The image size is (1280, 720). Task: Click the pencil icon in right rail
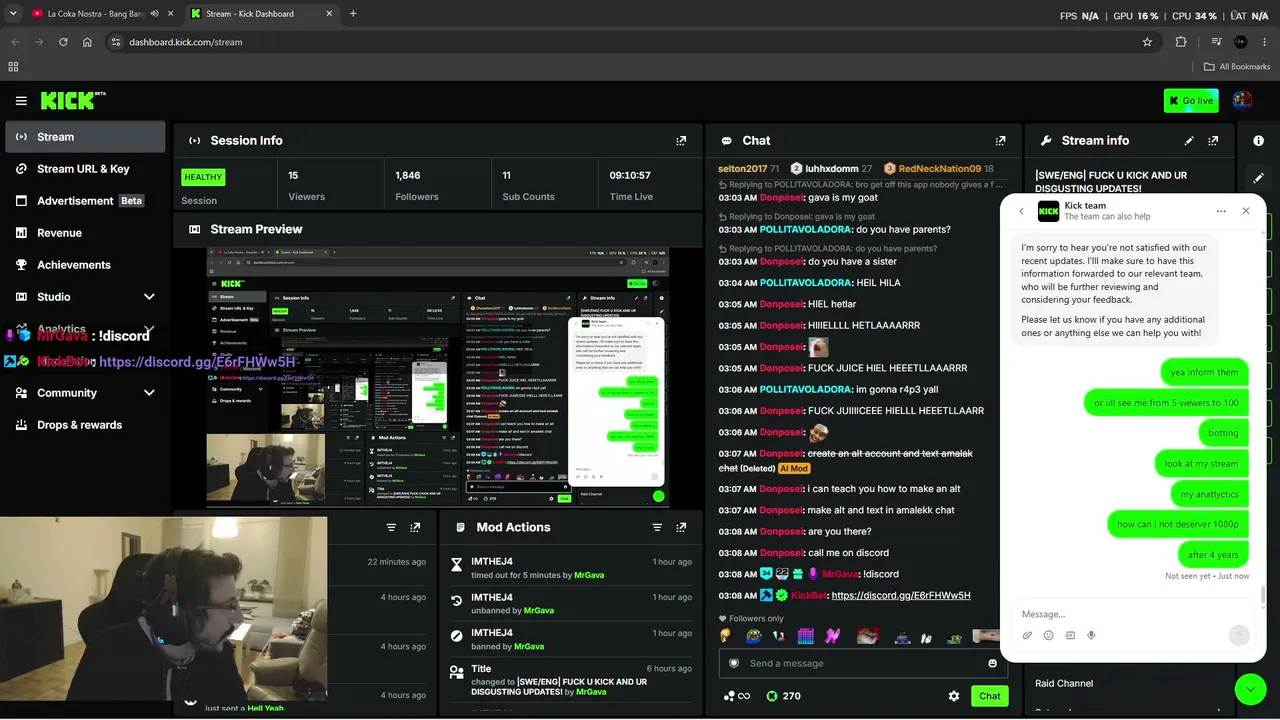click(x=1258, y=177)
